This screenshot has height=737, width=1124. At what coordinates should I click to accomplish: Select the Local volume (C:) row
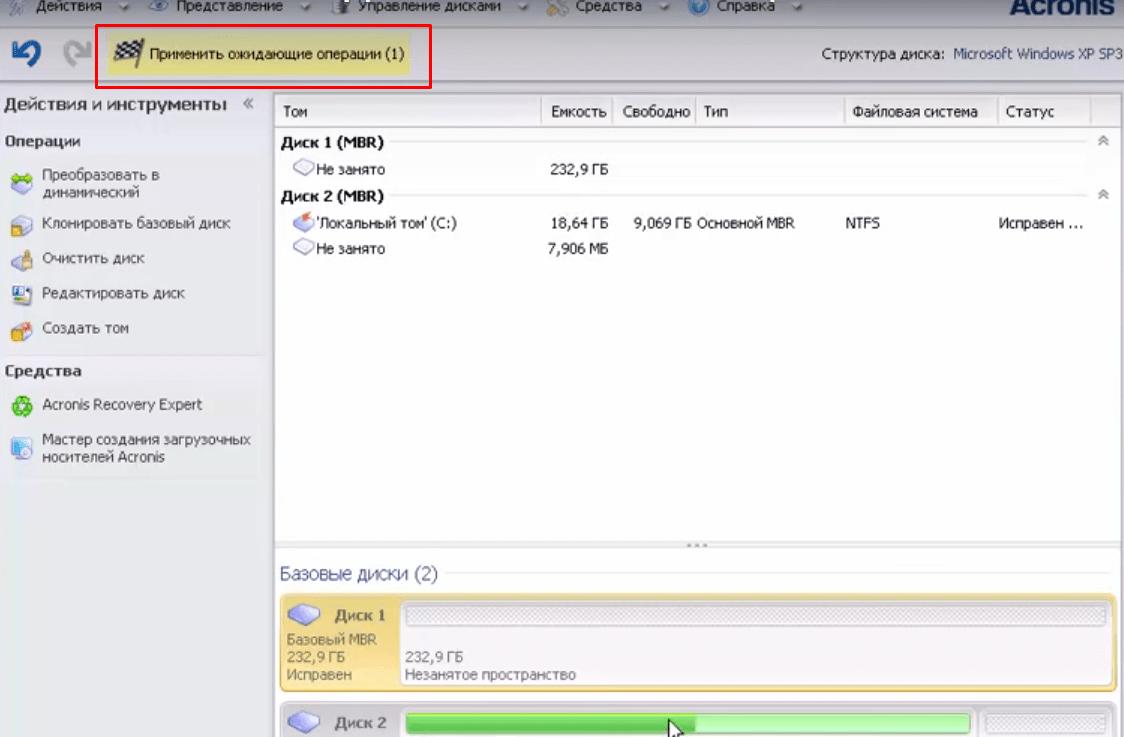(386, 224)
